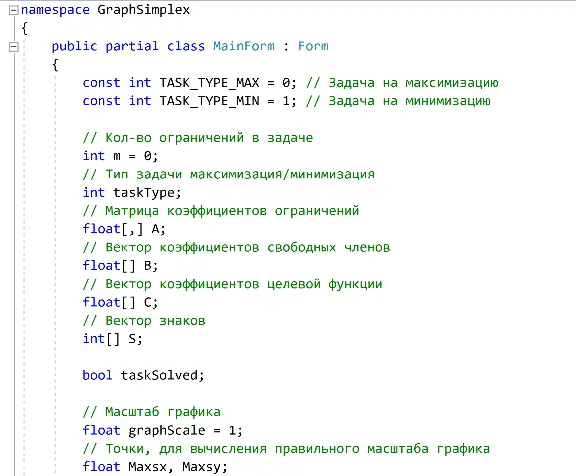Viewport: 576px width, 476px height.
Task: Click the 'int[] S;' declaration
Action: pyautogui.click(x=112, y=339)
